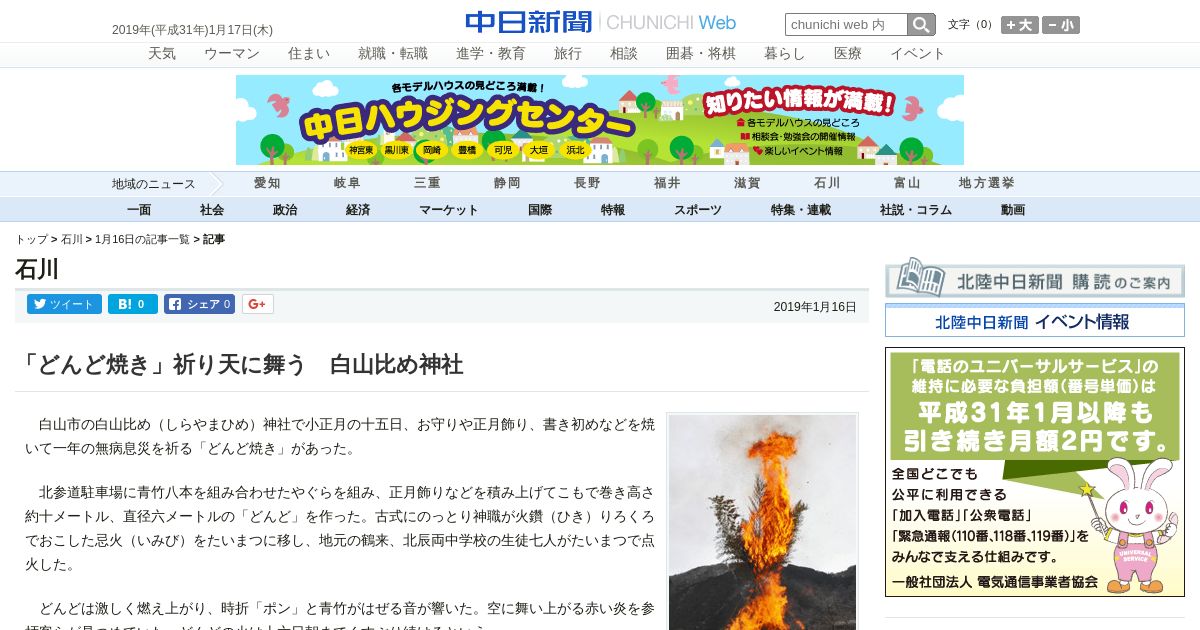1200x630 pixels.
Task: Go to 政治 news category
Action: (x=285, y=210)
